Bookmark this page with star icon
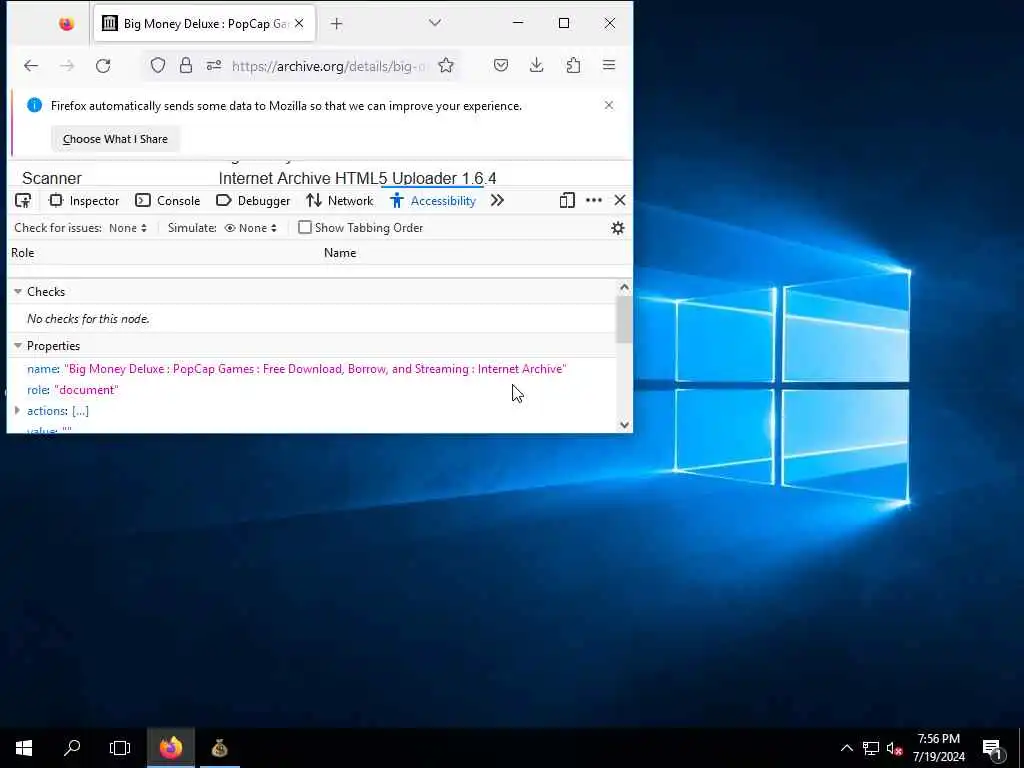This screenshot has height=768, width=1024. pyautogui.click(x=446, y=65)
